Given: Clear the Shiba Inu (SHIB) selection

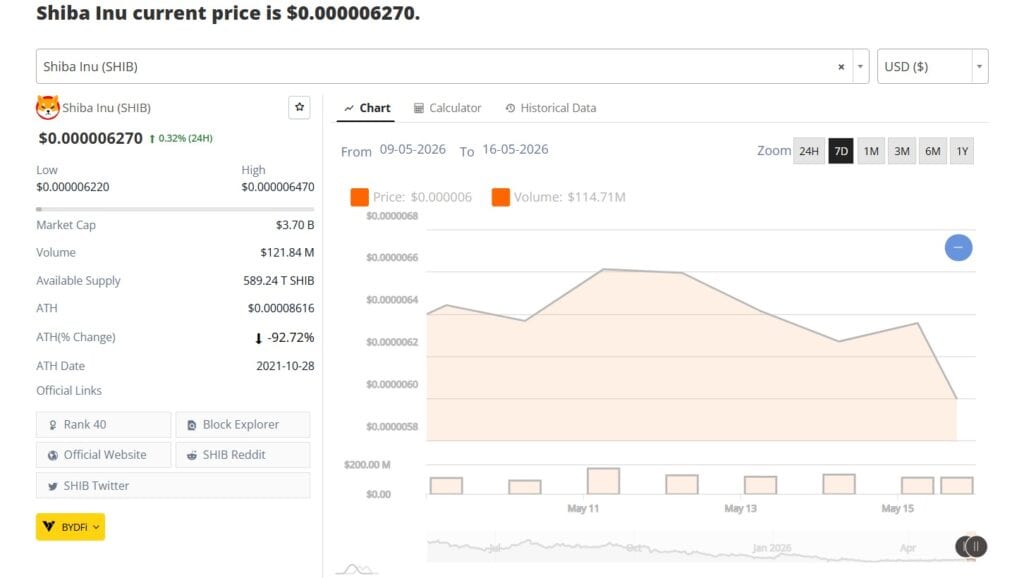Looking at the screenshot, I should [841, 67].
